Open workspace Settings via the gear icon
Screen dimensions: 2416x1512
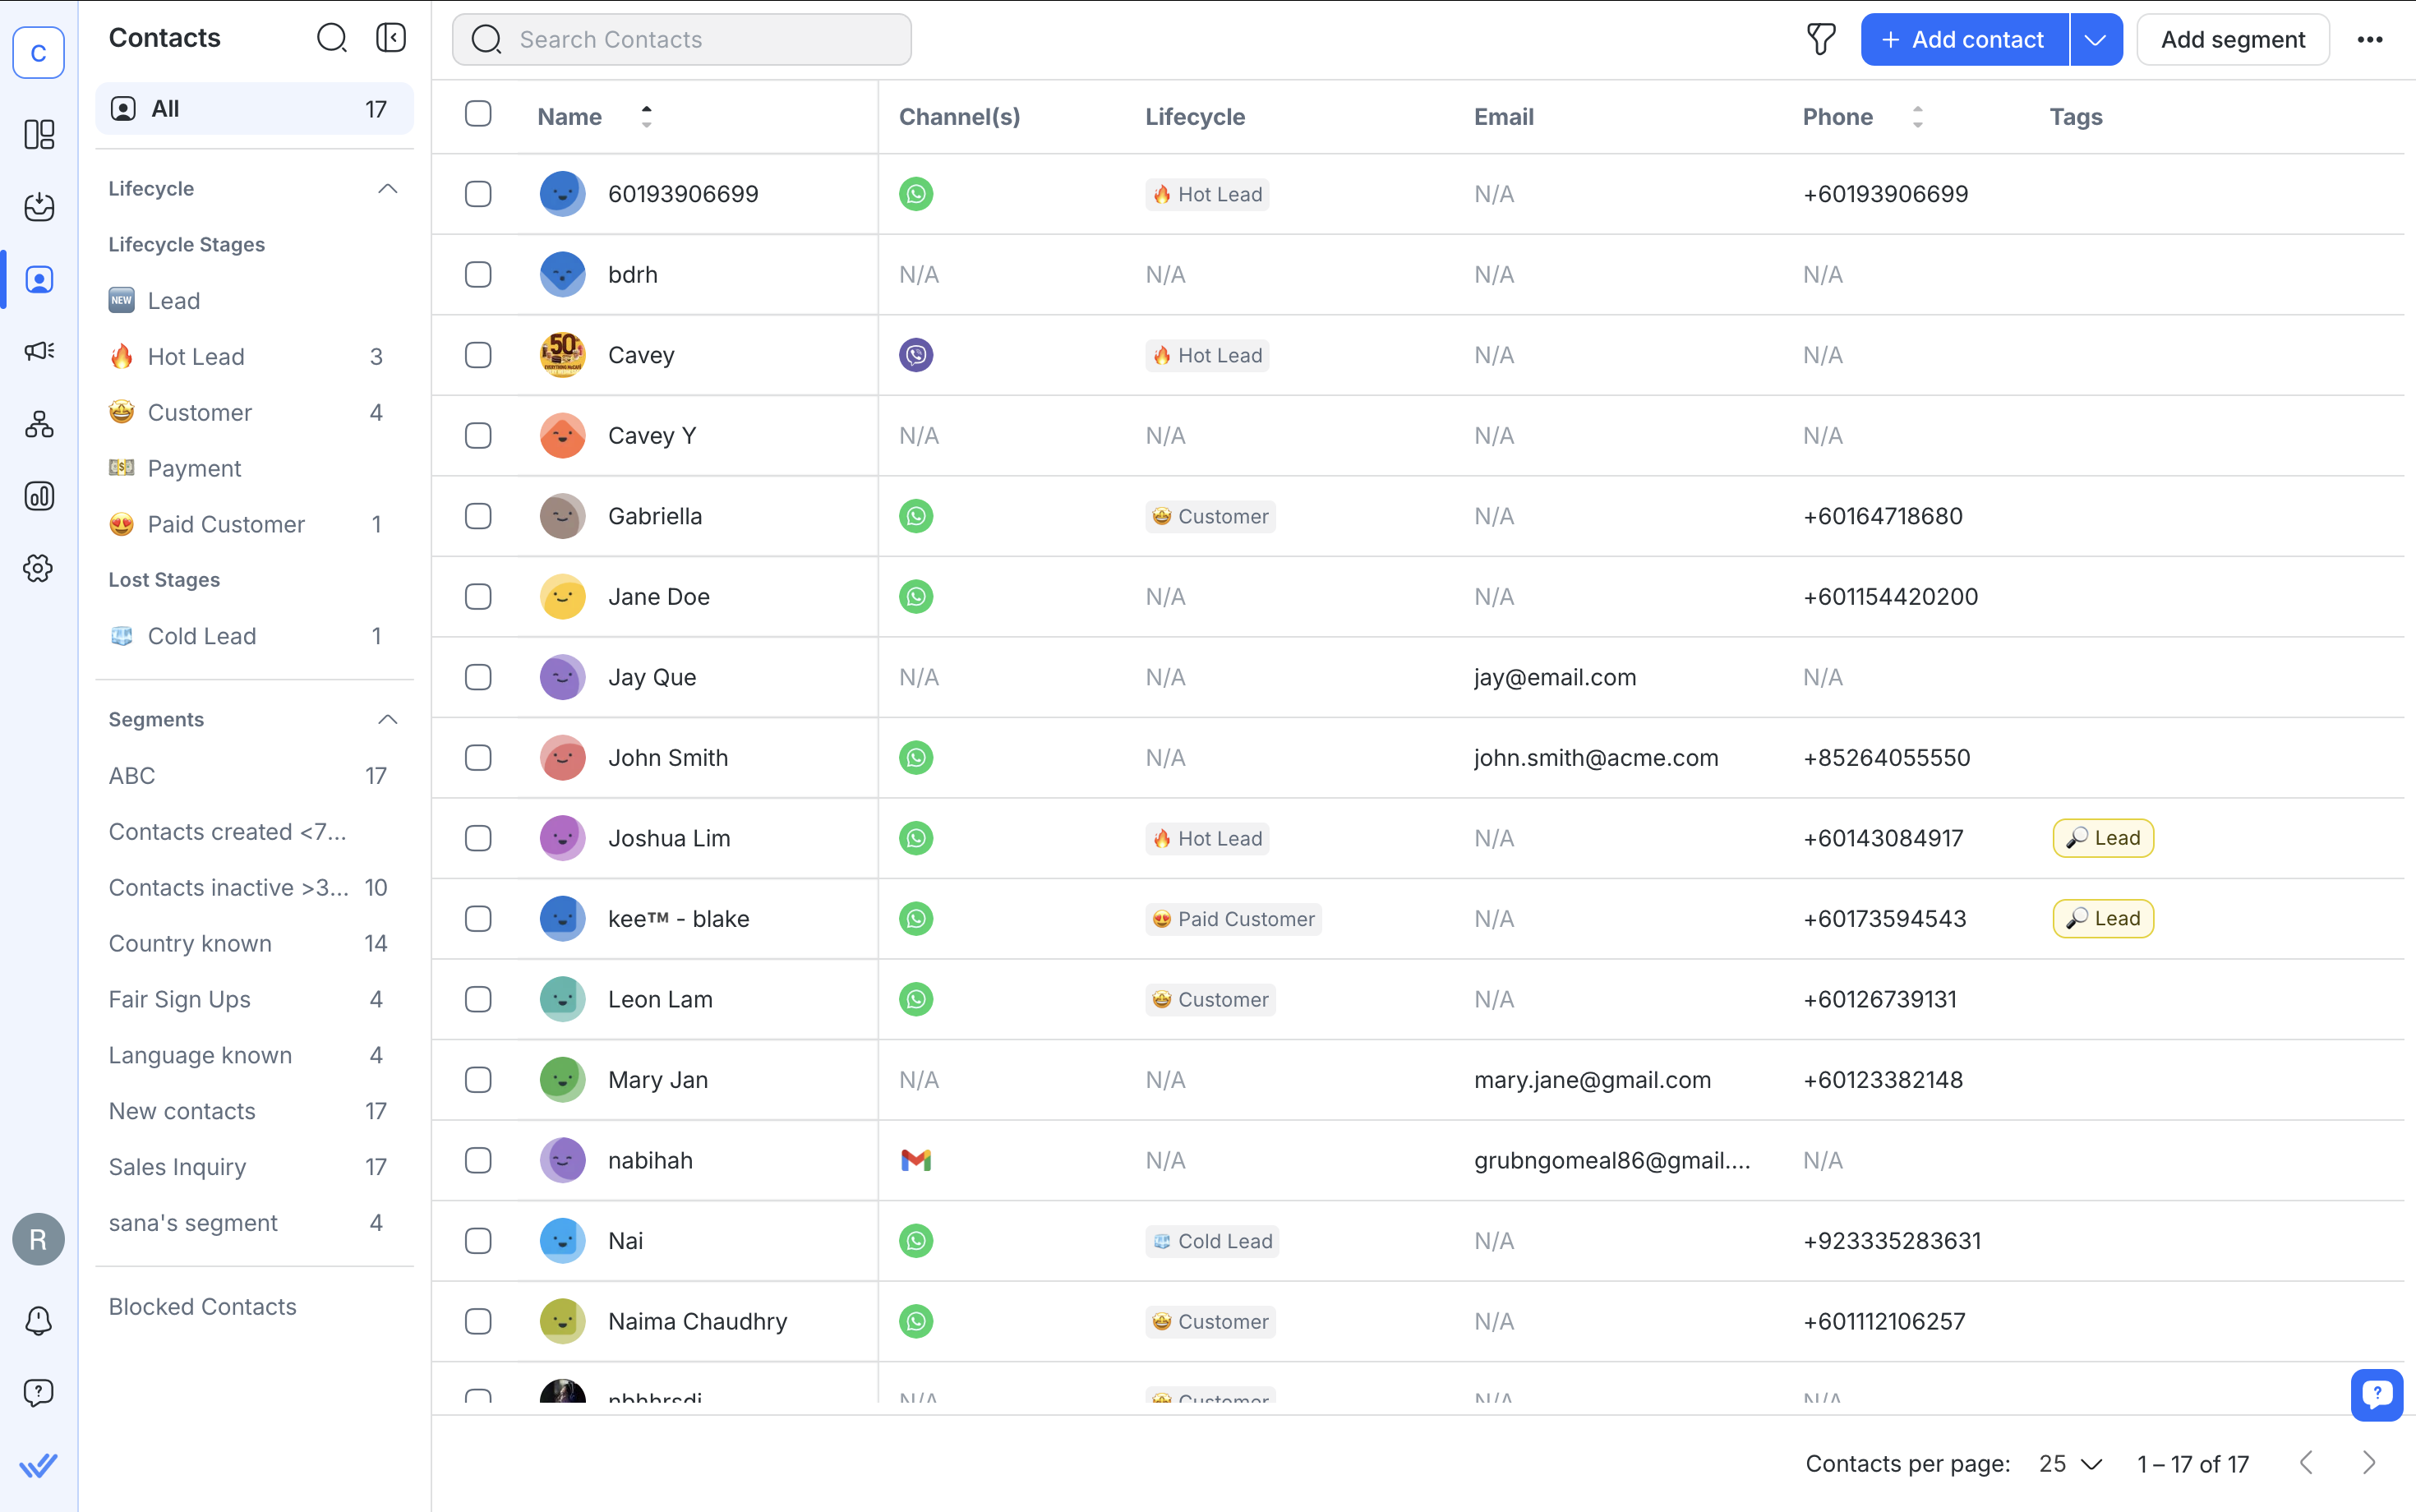(39, 568)
